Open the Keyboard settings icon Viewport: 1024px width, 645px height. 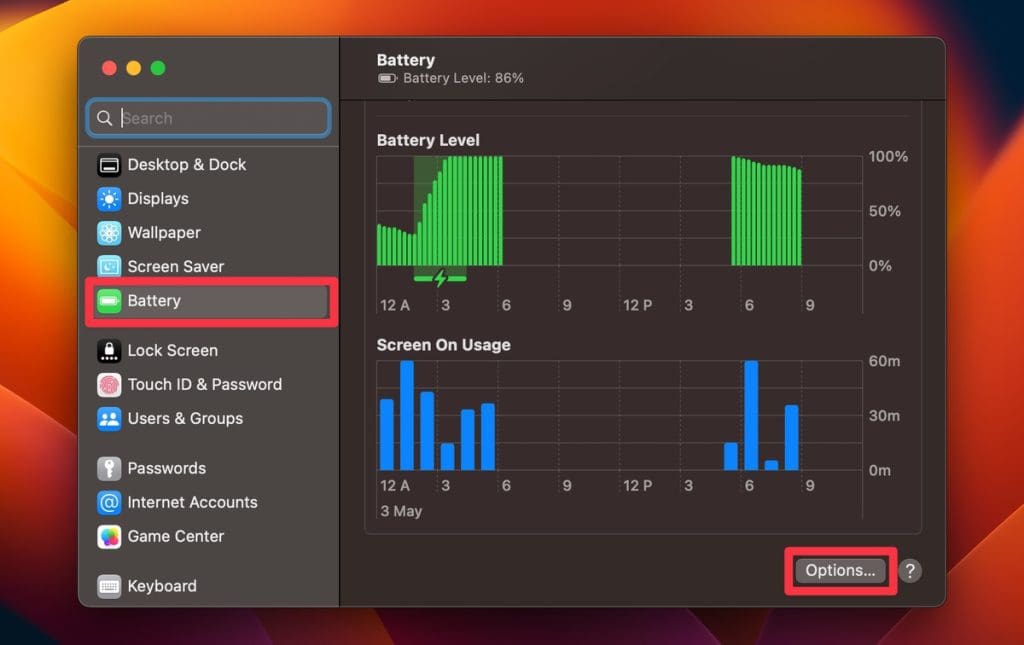[x=109, y=586]
